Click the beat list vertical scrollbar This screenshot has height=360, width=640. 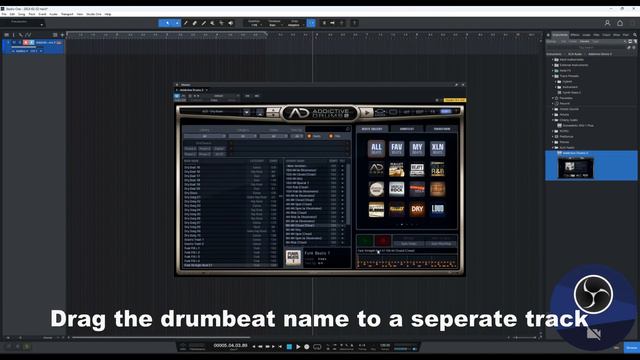(348, 194)
